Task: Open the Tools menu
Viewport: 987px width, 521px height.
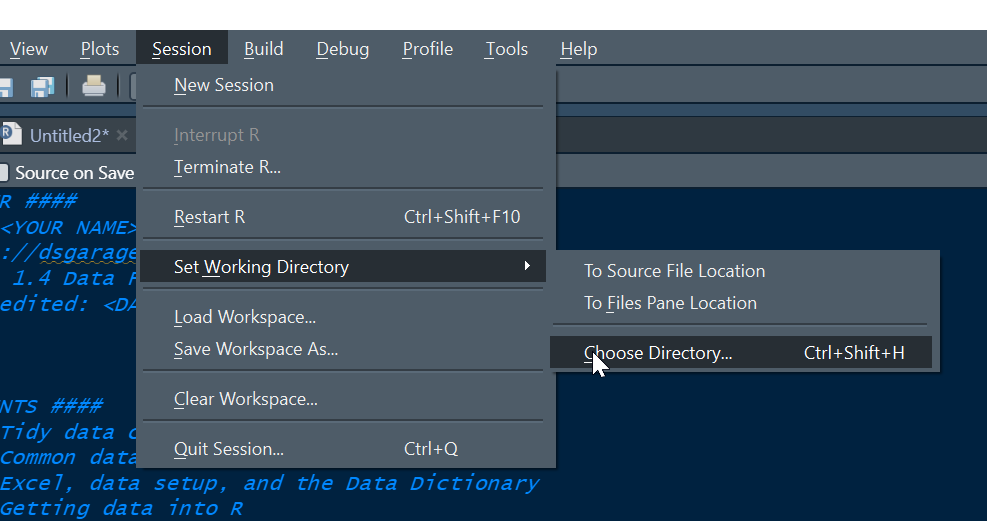Action: (506, 49)
